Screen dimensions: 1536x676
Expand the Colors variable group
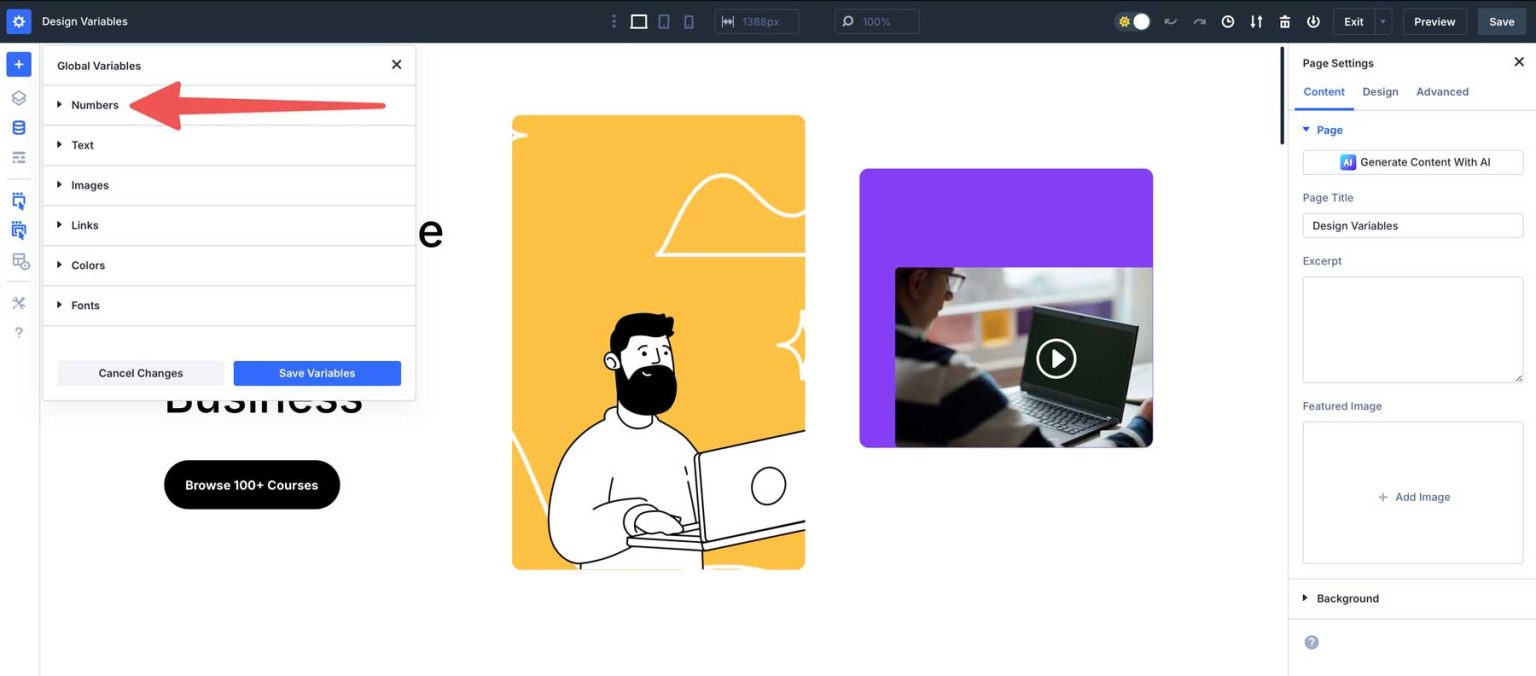tap(88, 265)
